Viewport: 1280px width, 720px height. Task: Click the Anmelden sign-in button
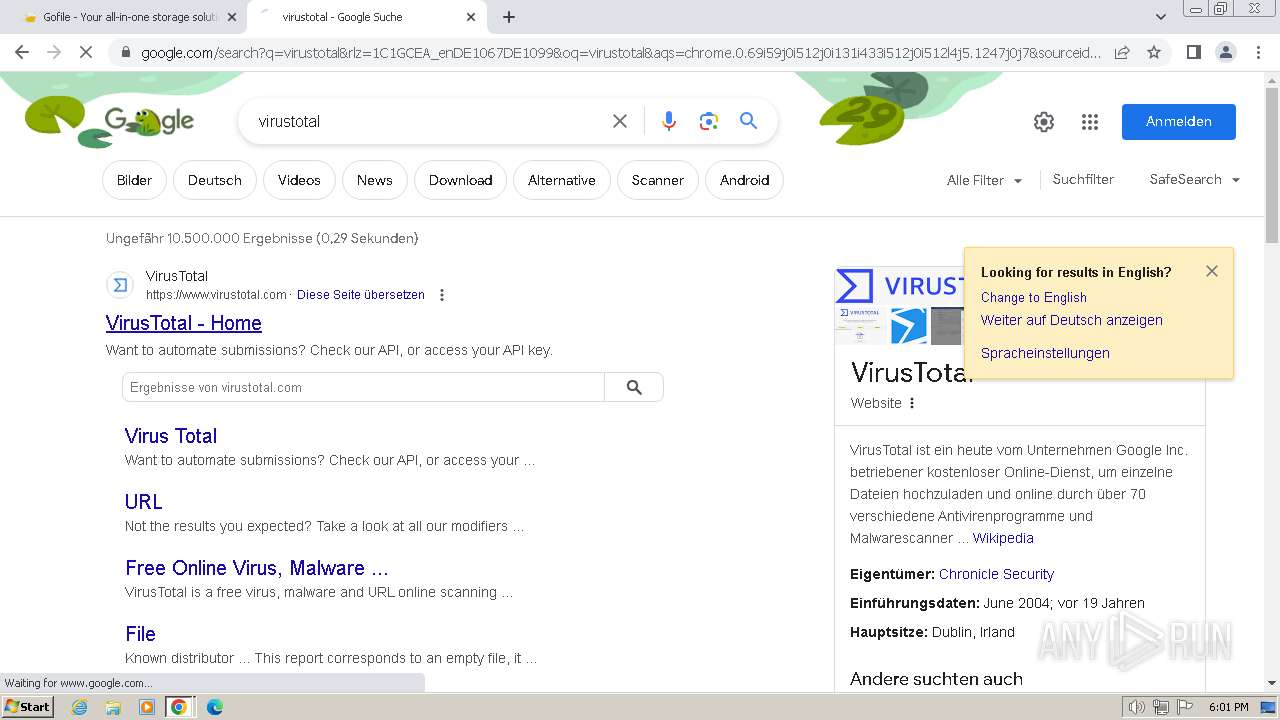click(1179, 121)
